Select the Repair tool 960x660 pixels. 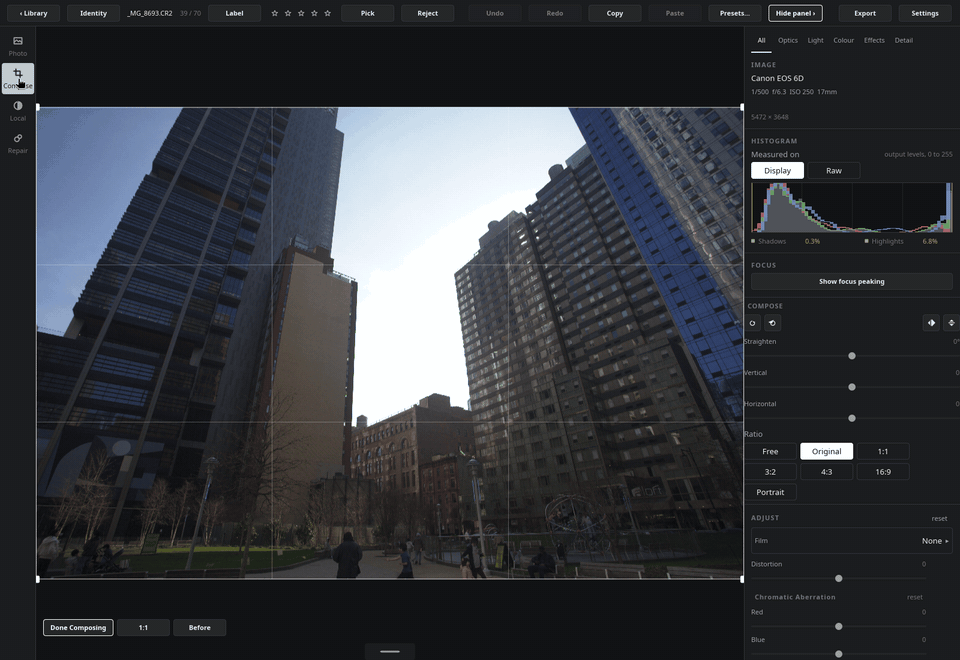coord(18,144)
